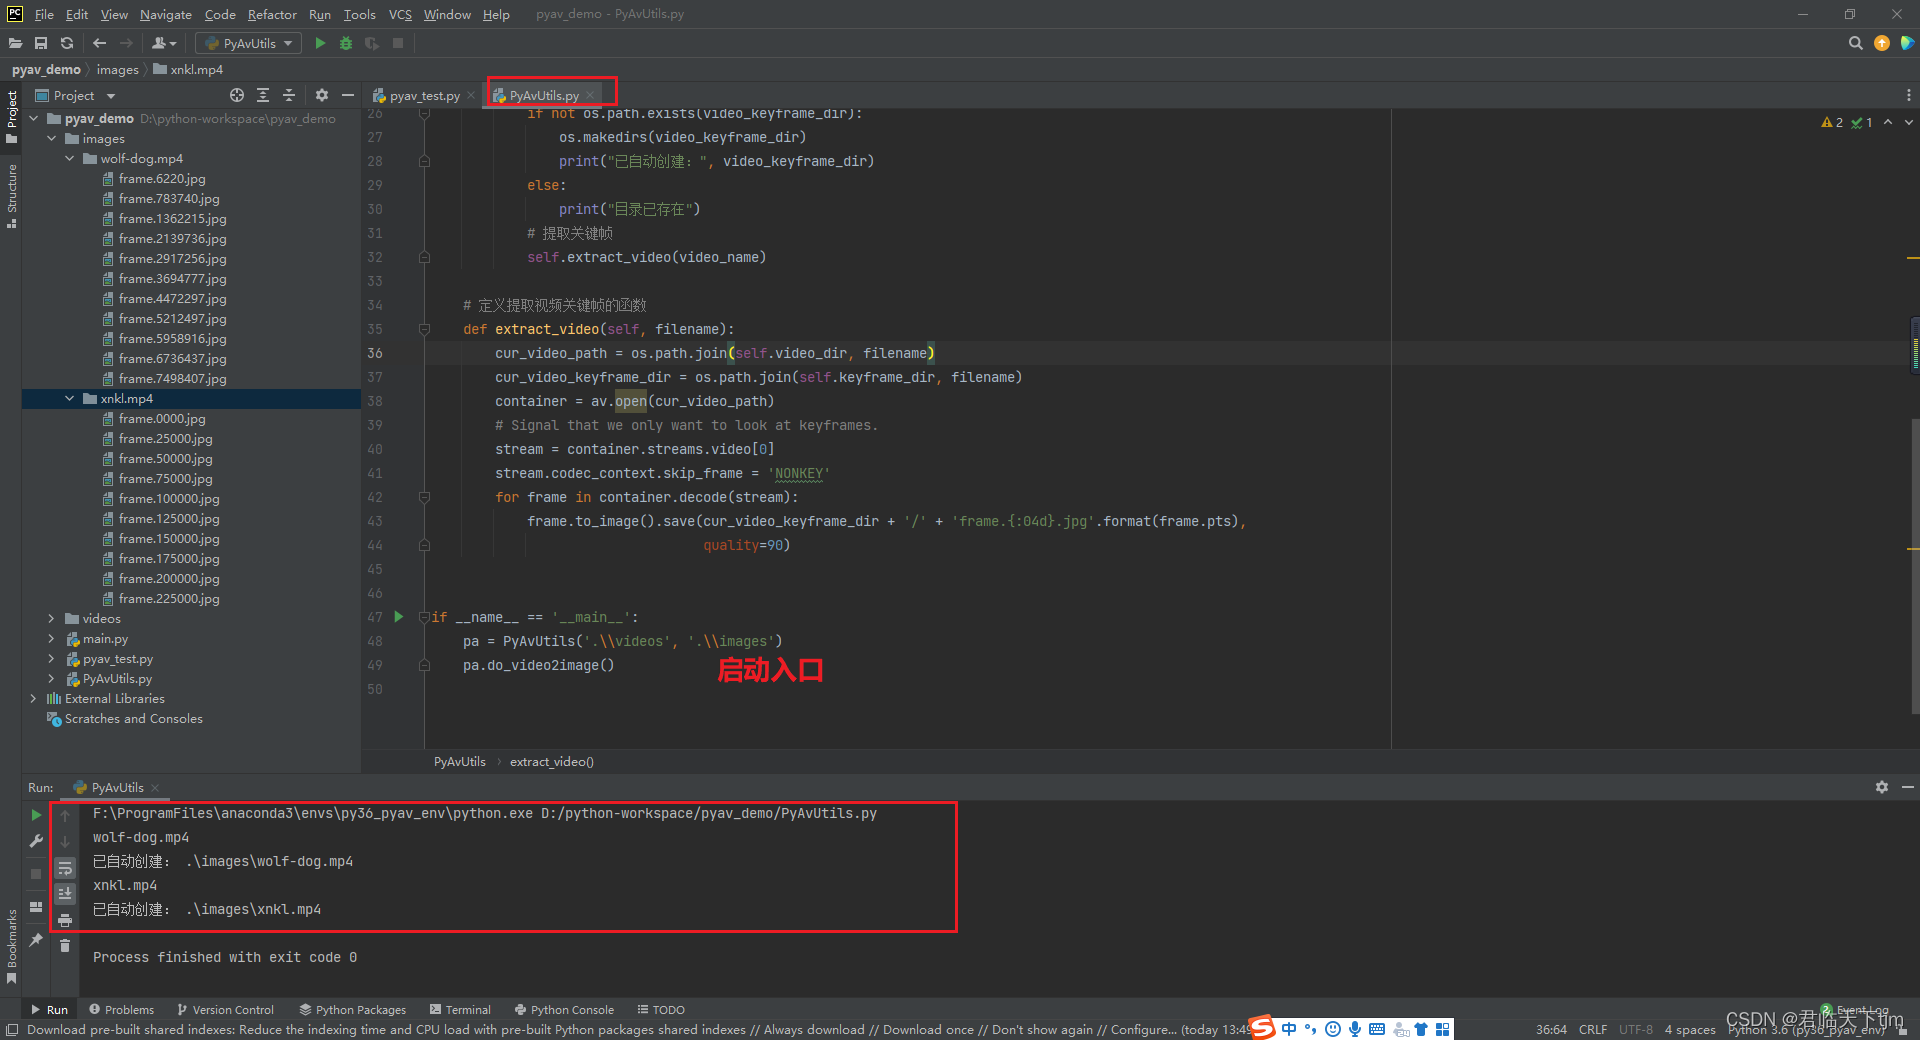
Task: Open the Structure side panel
Action: (x=11, y=196)
